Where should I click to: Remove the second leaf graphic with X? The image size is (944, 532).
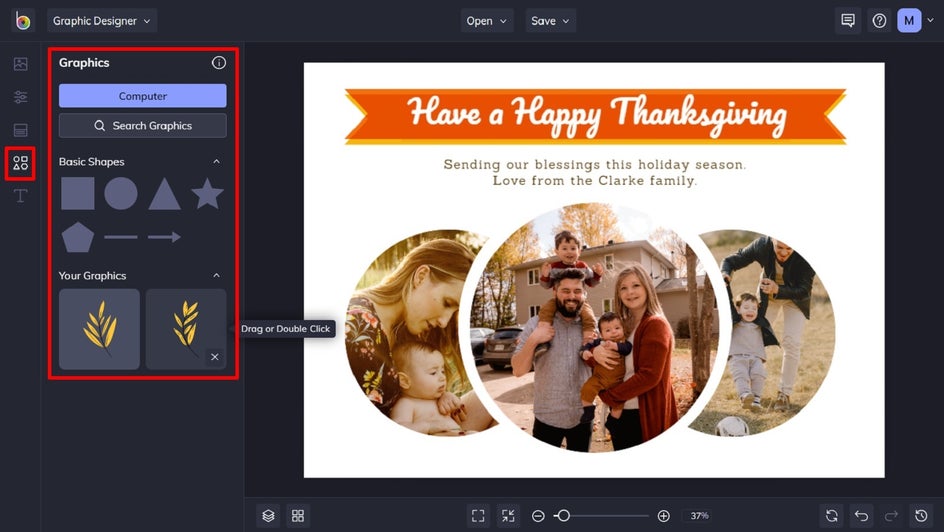point(214,357)
